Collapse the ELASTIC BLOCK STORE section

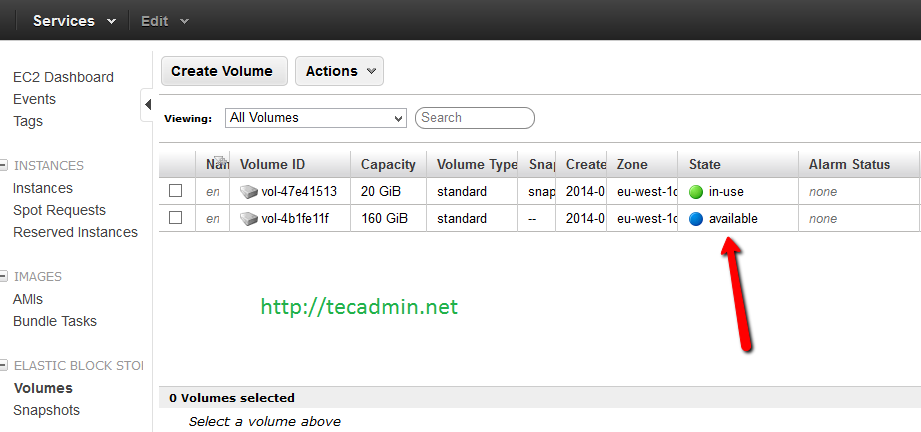click(4, 366)
